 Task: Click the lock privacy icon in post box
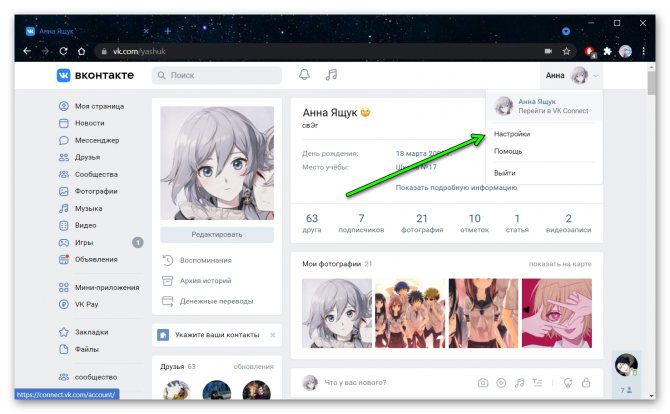point(586,382)
